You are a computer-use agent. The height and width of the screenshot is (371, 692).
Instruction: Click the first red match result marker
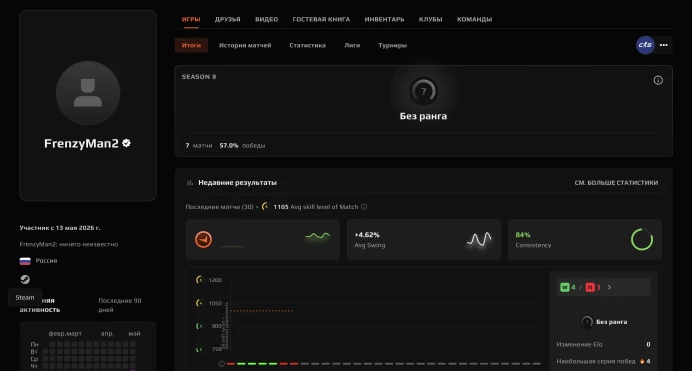[230, 364]
